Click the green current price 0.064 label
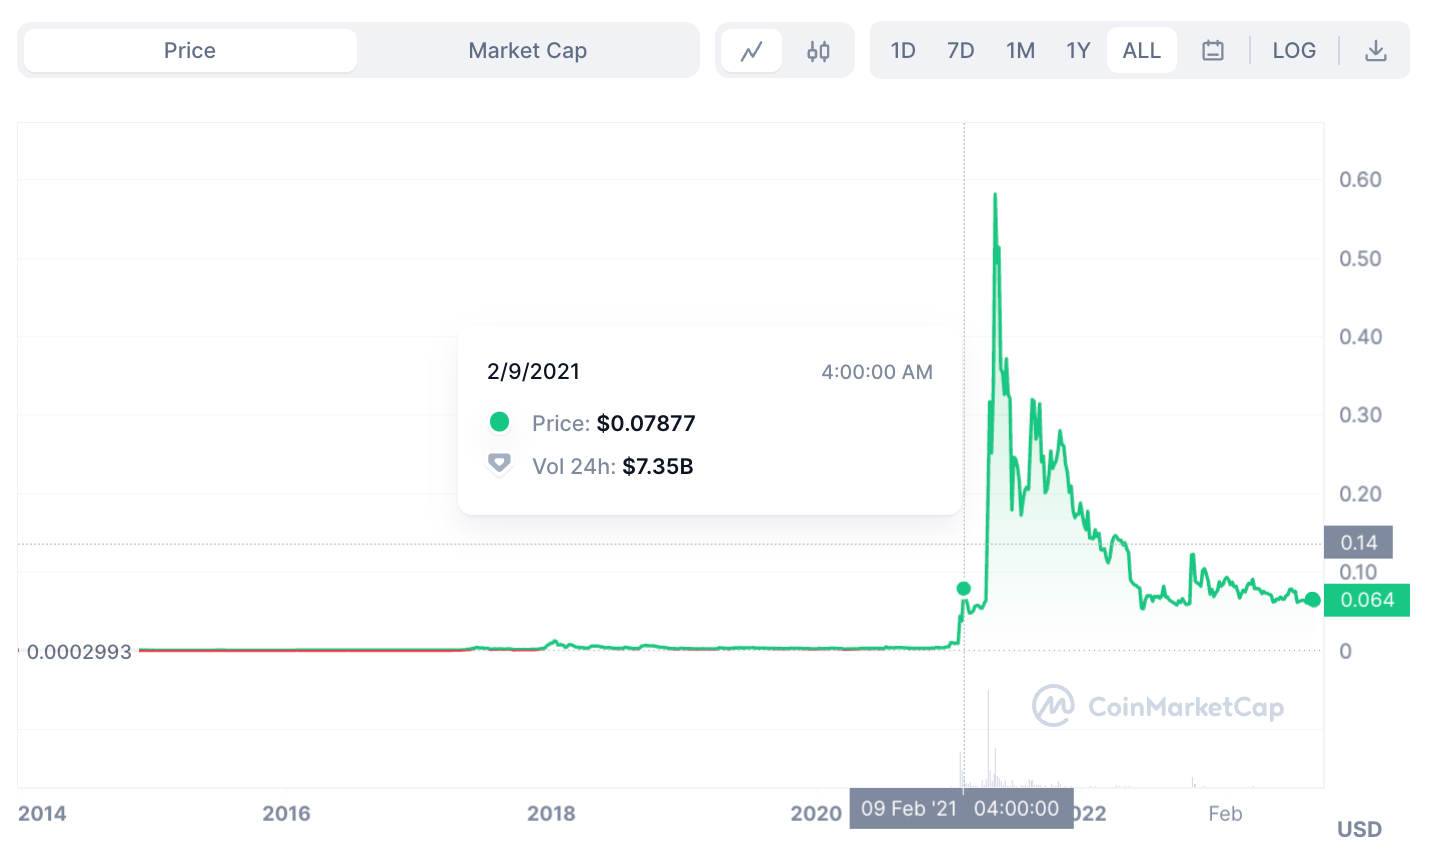The width and height of the screenshot is (1430, 856). coord(1367,600)
